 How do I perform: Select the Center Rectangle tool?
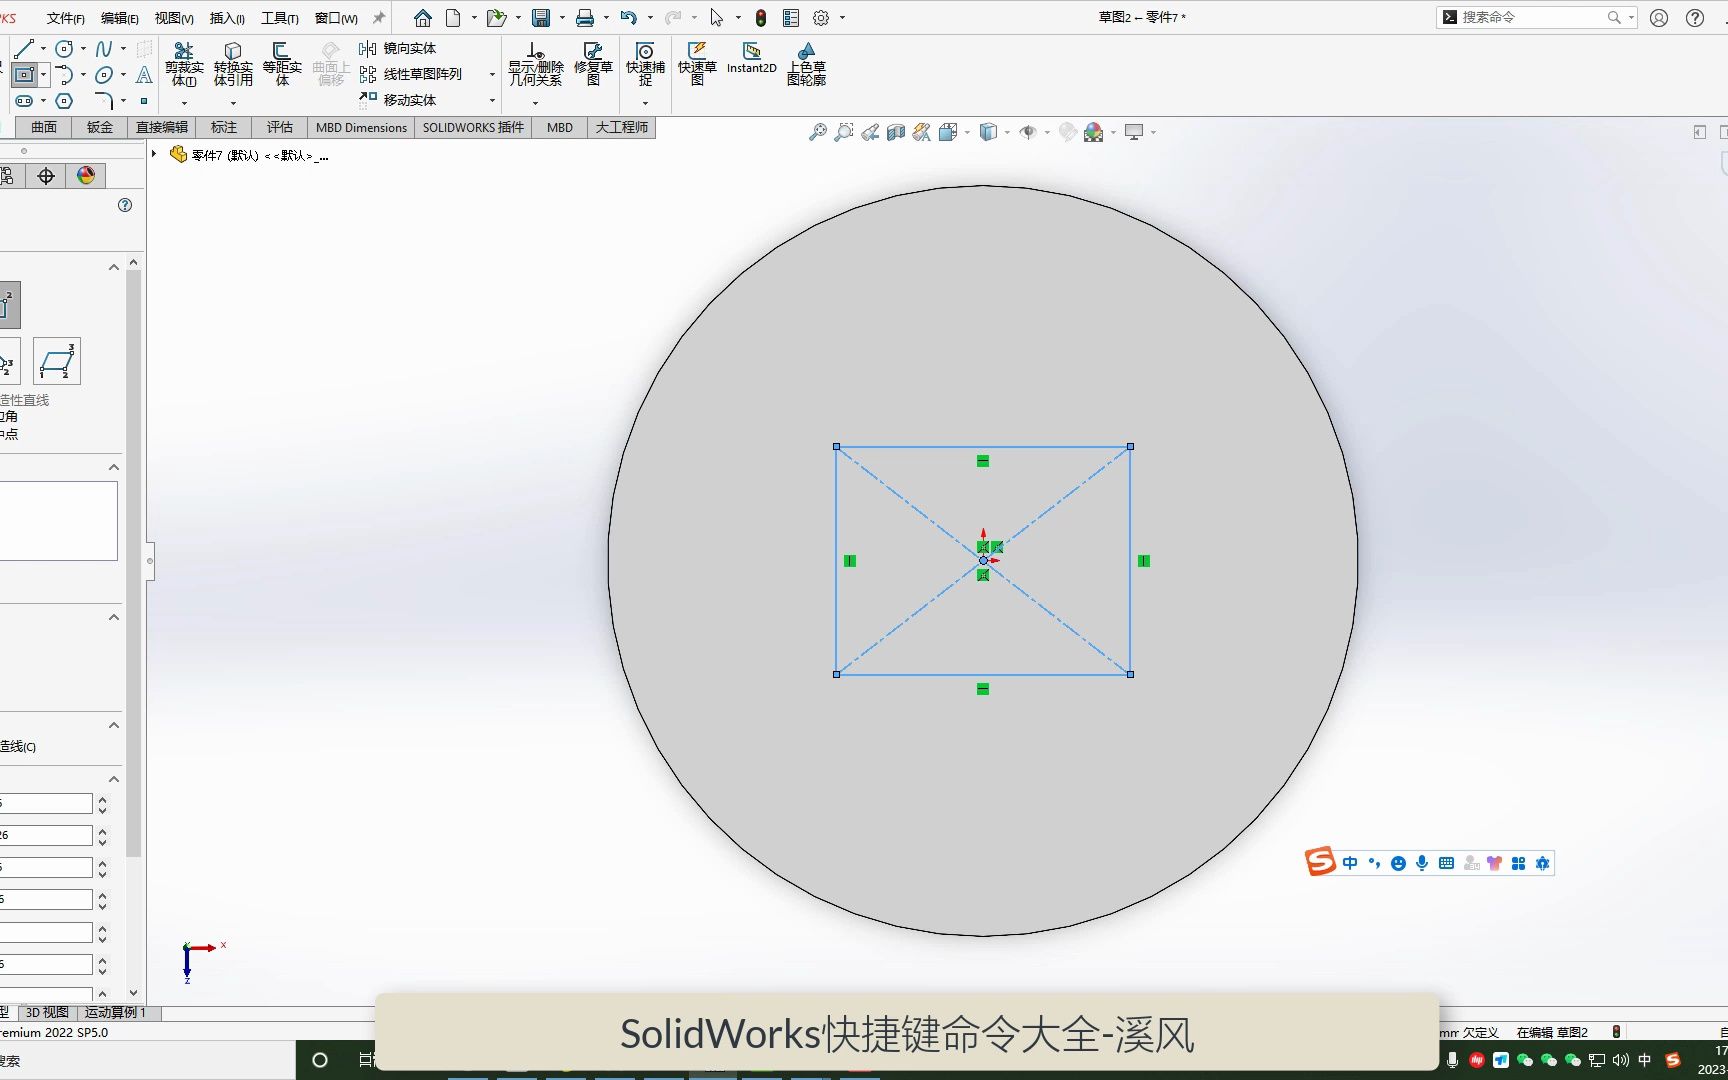[25, 74]
